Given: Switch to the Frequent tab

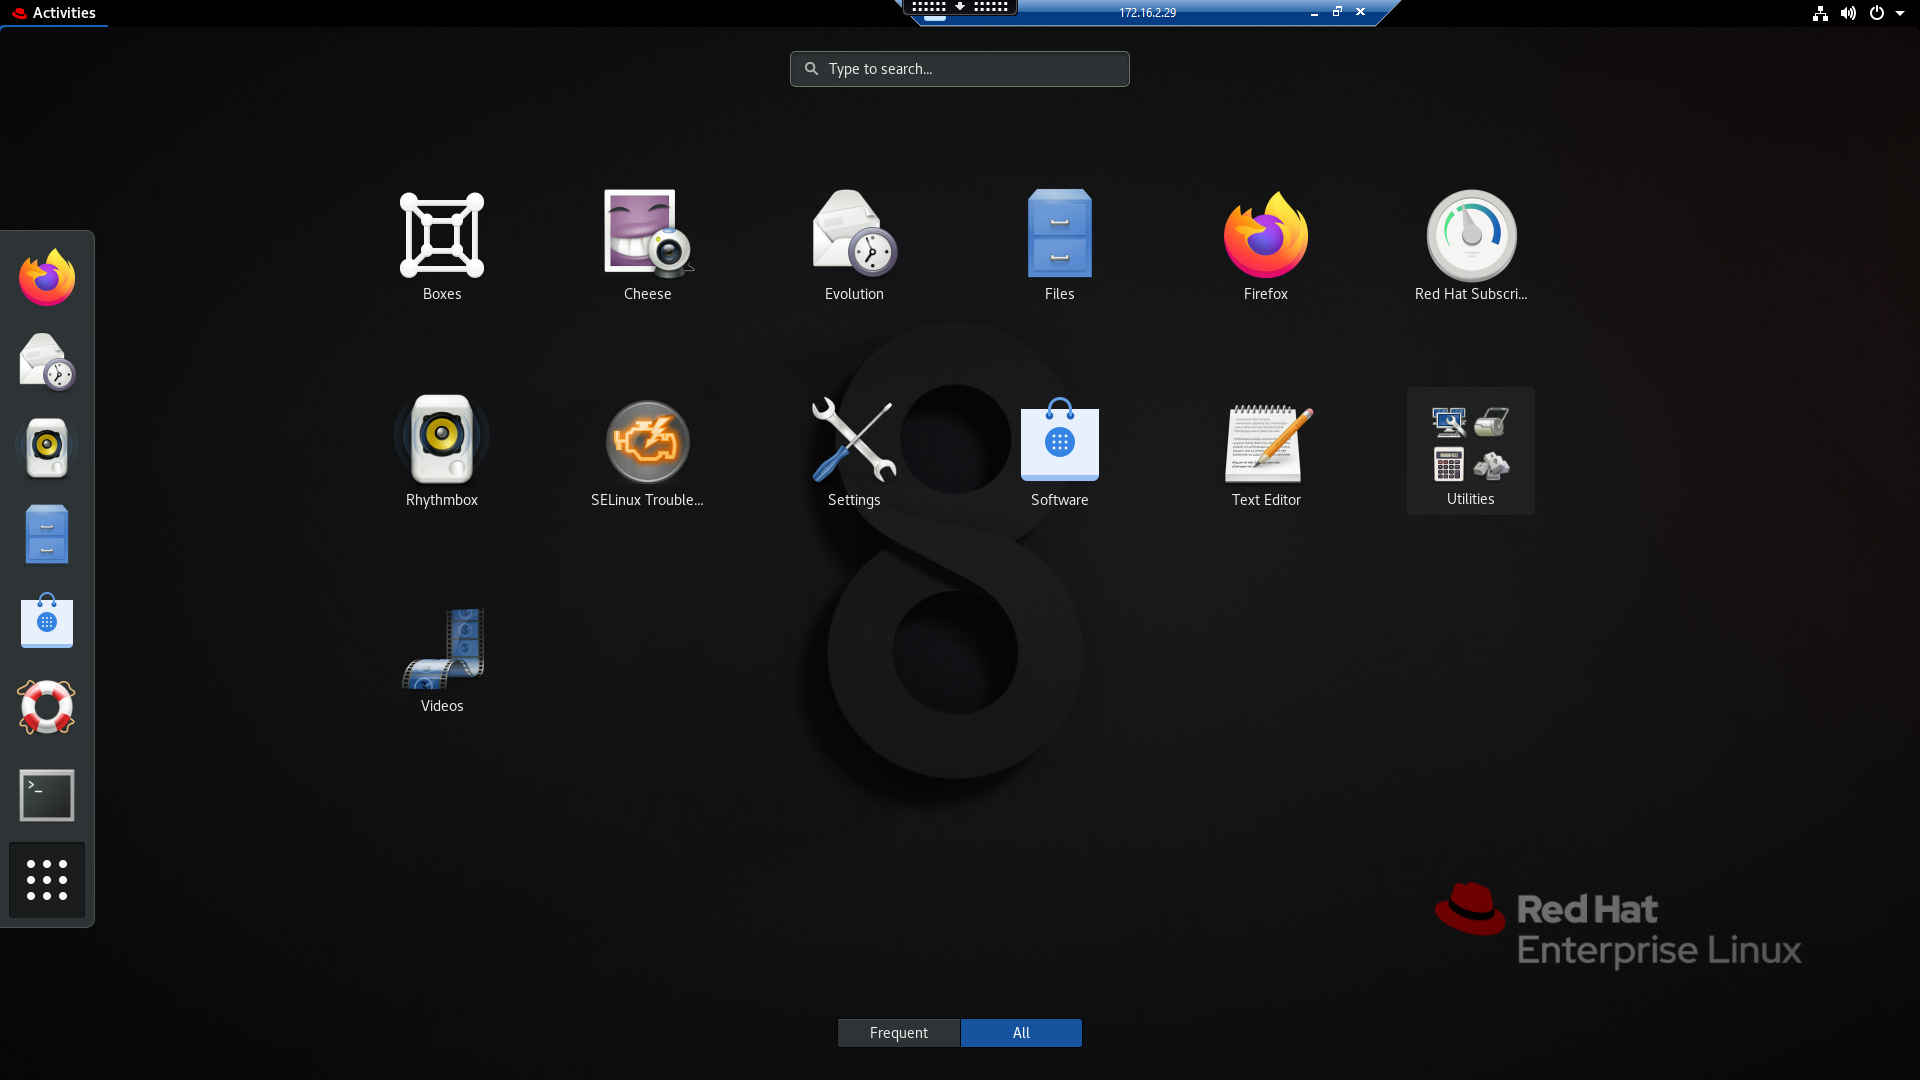Looking at the screenshot, I should point(898,1033).
